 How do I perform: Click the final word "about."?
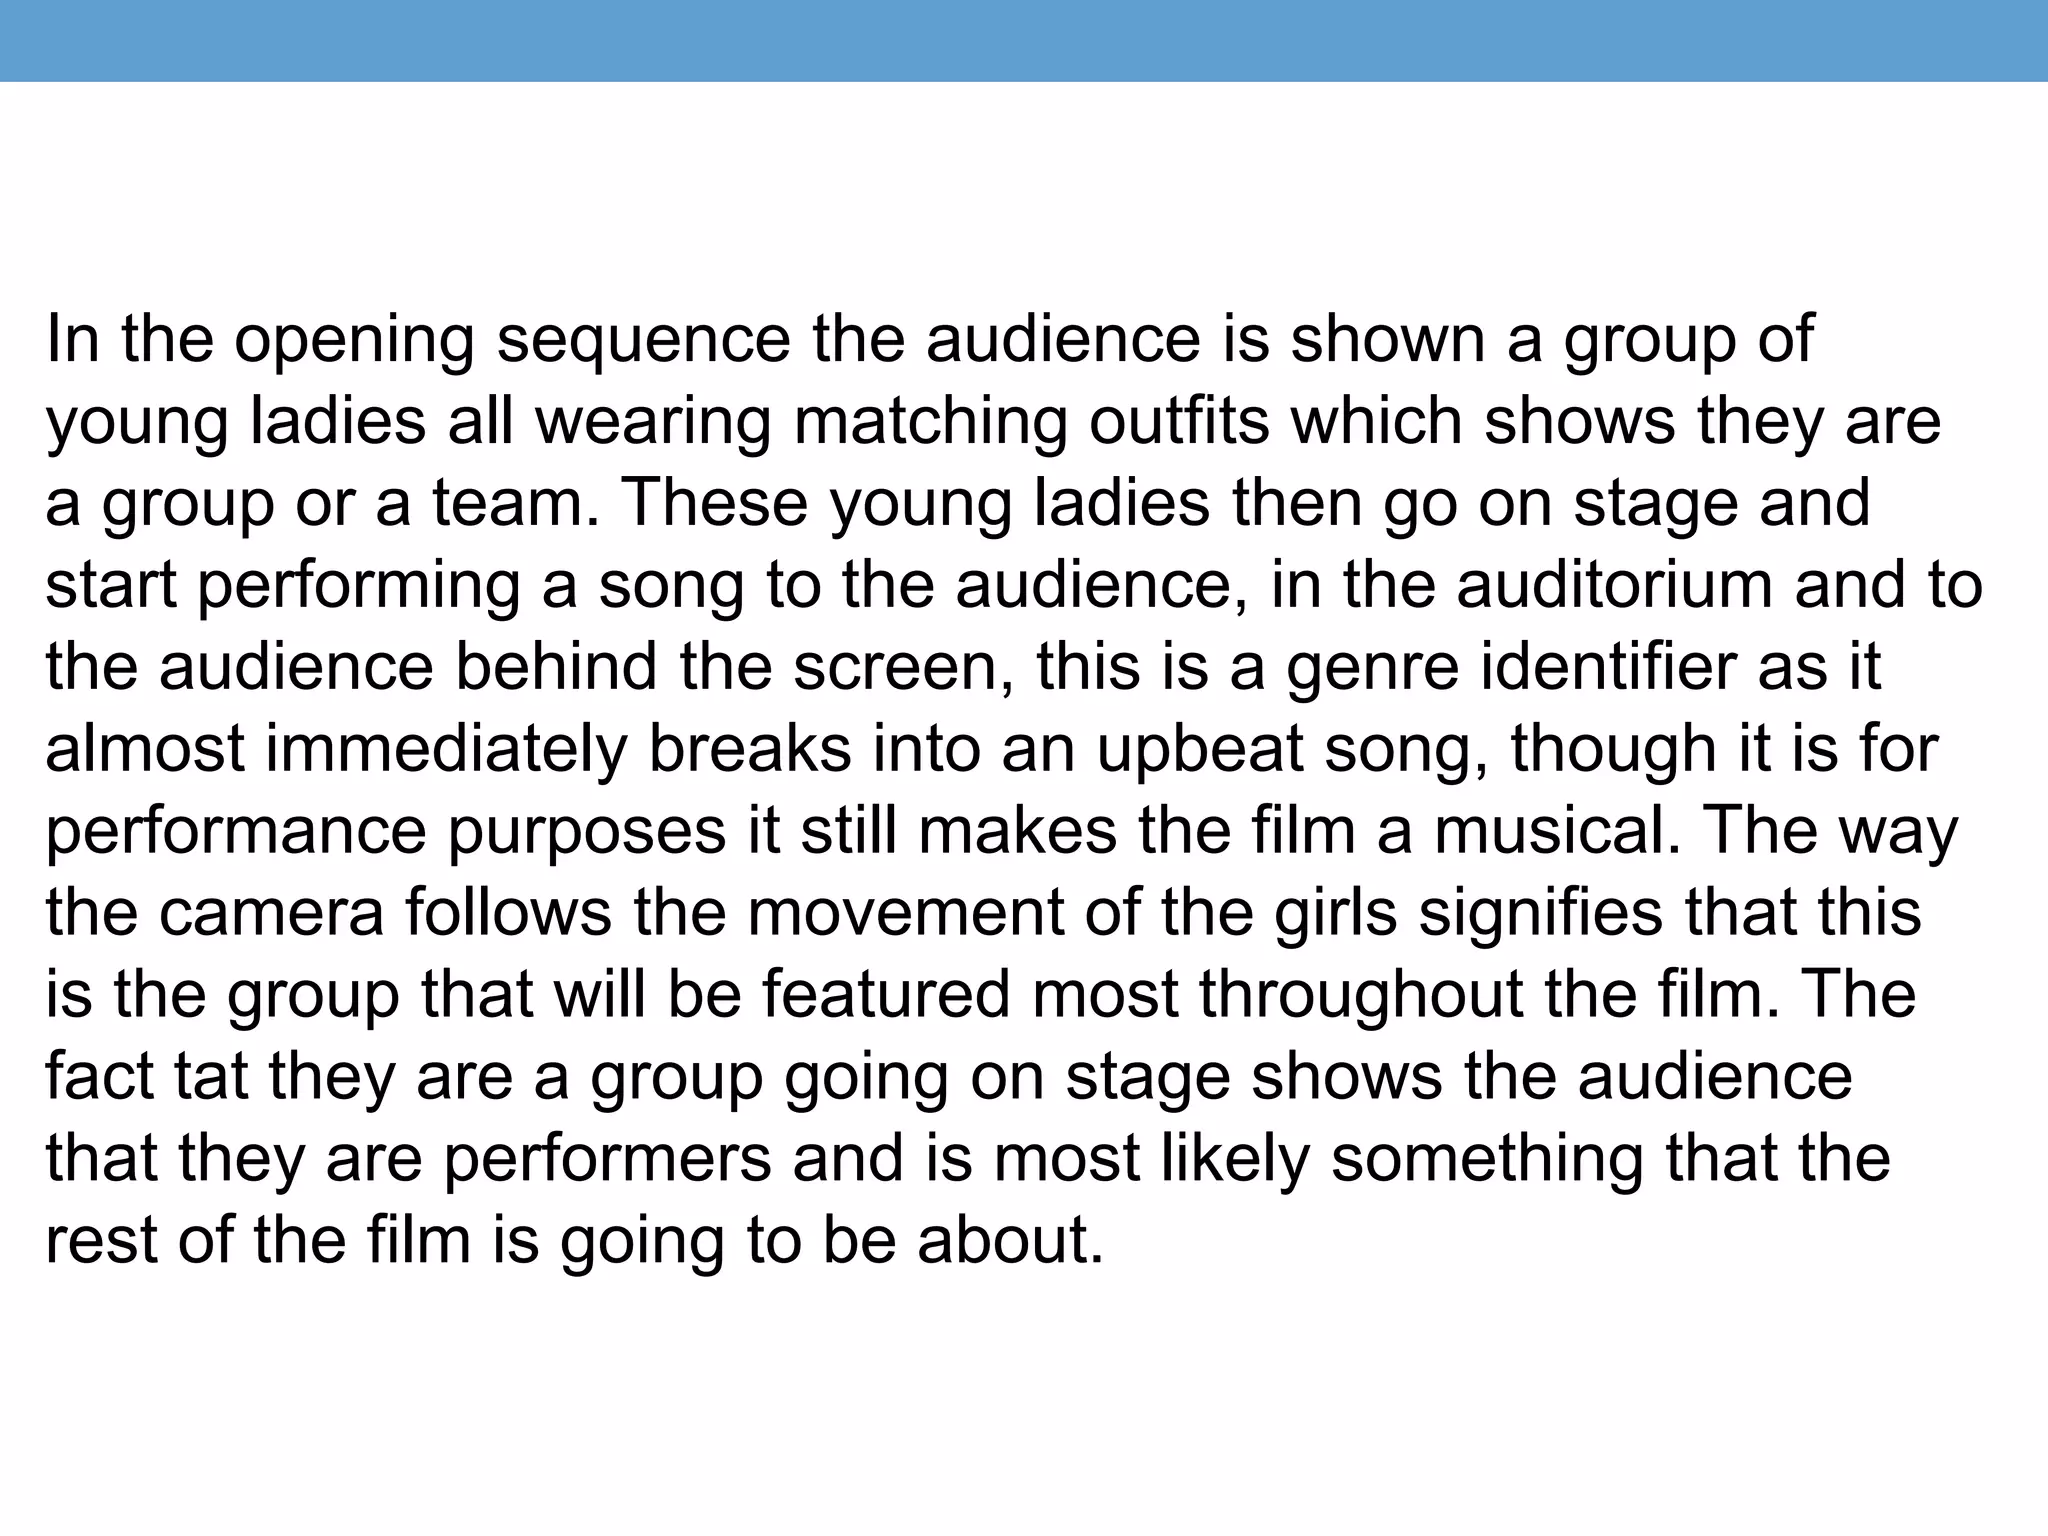1010,1242
